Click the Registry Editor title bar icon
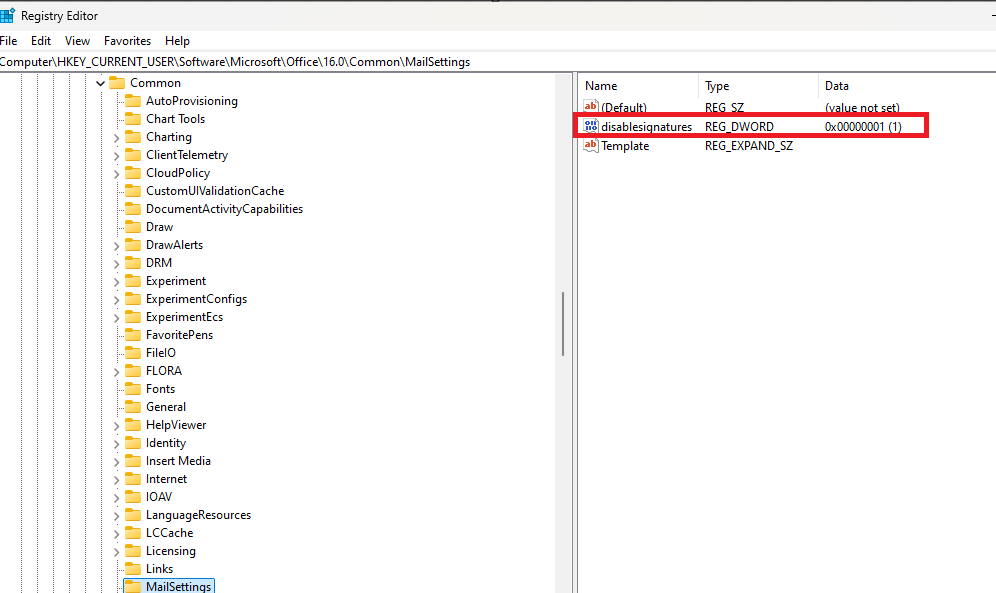Image resolution: width=996 pixels, height=593 pixels. (9, 15)
